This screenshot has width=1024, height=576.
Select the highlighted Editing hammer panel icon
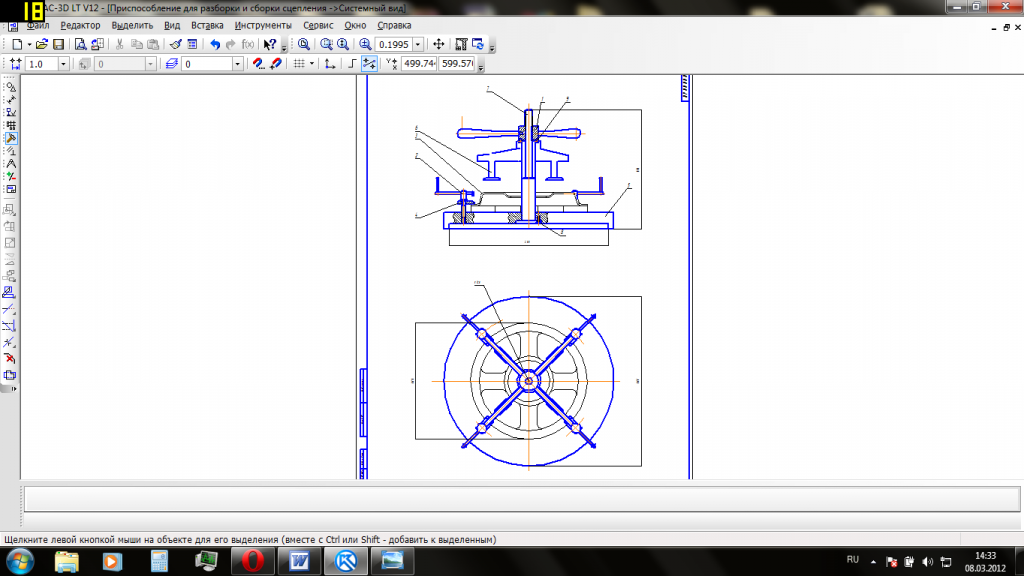coord(10,138)
